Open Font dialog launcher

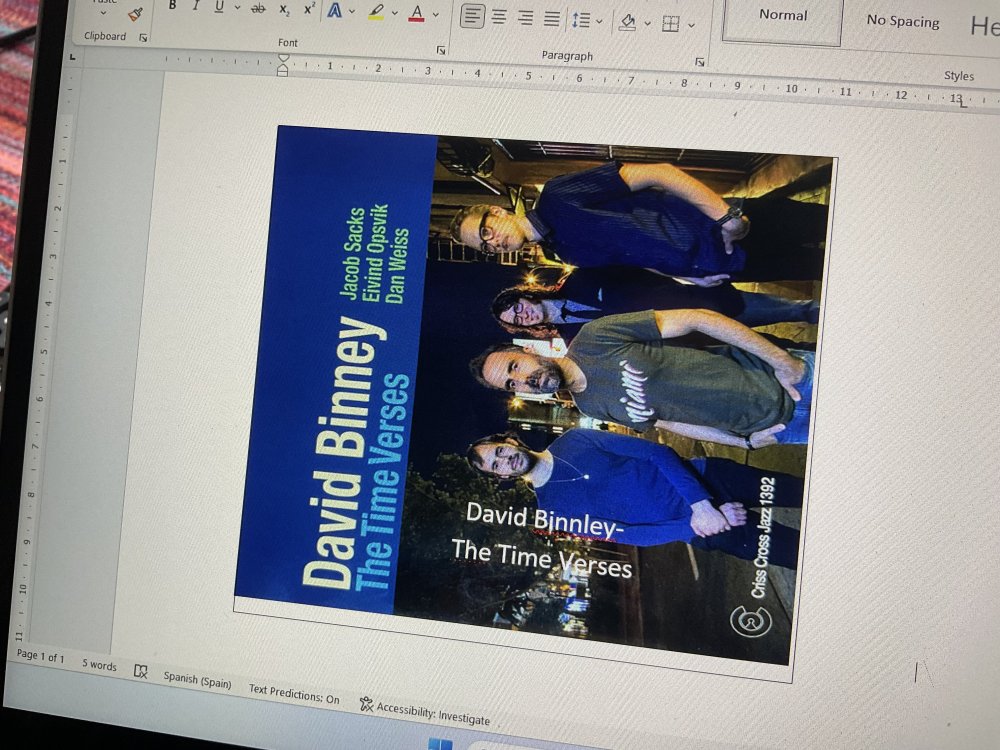click(441, 50)
